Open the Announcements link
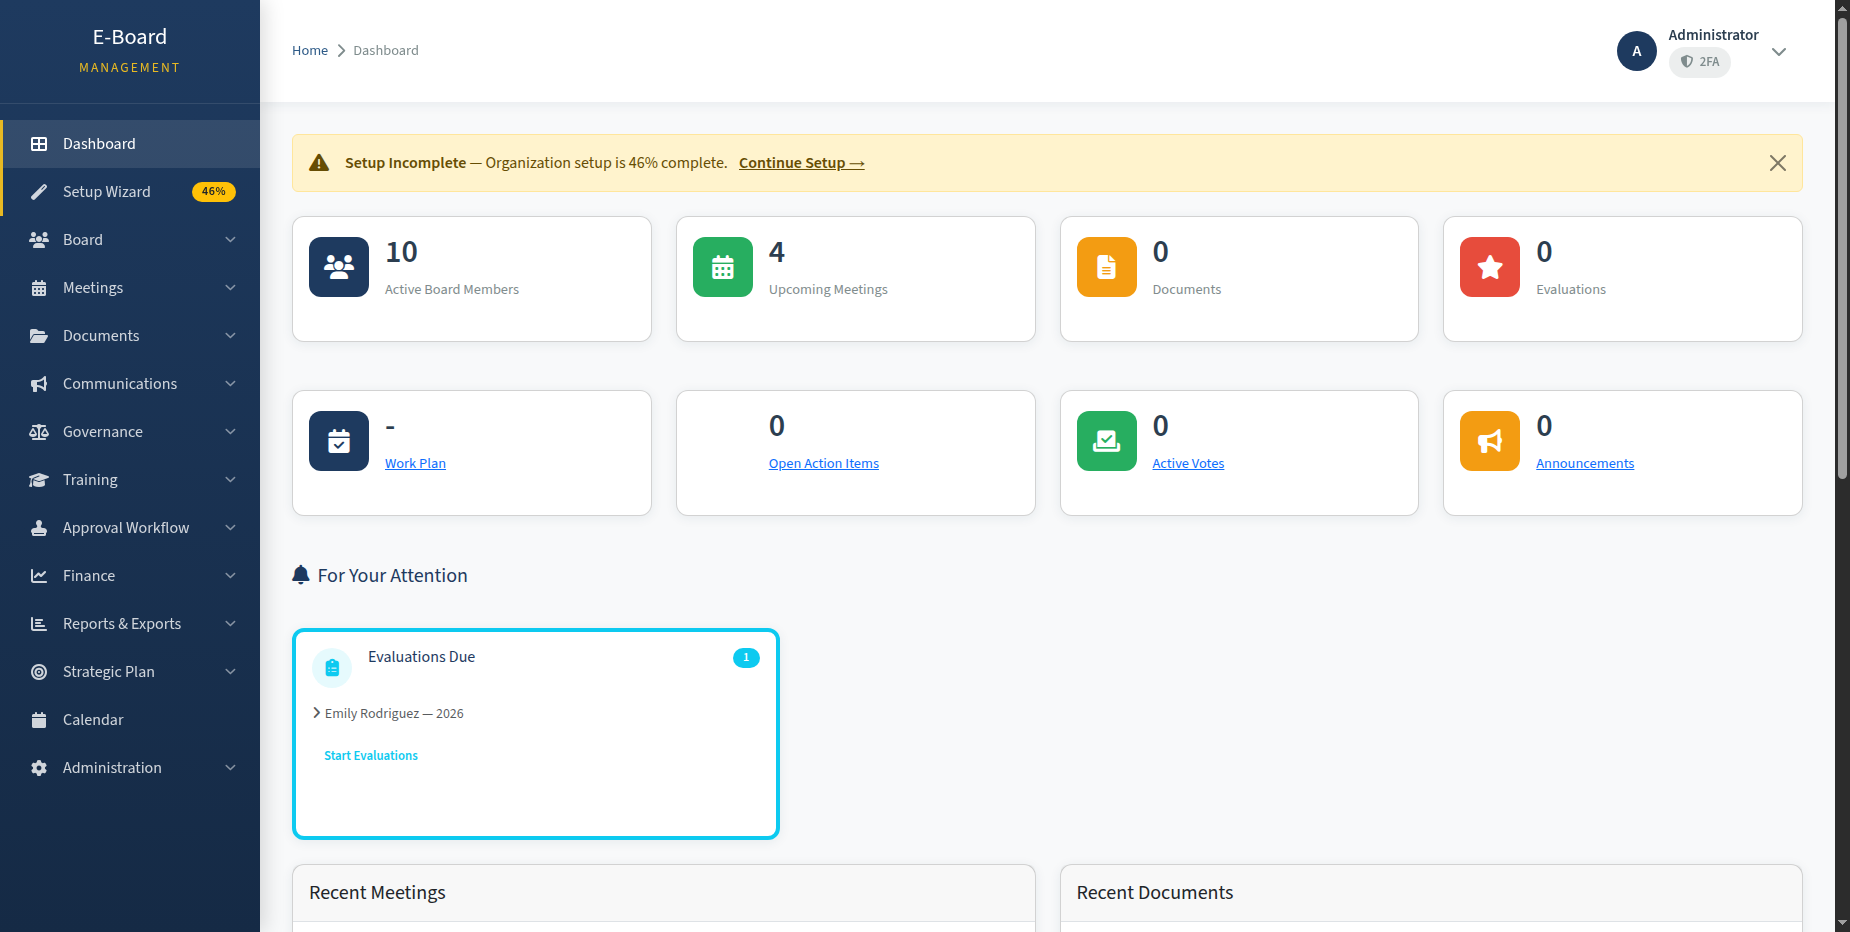This screenshot has height=932, width=1850. point(1585,463)
